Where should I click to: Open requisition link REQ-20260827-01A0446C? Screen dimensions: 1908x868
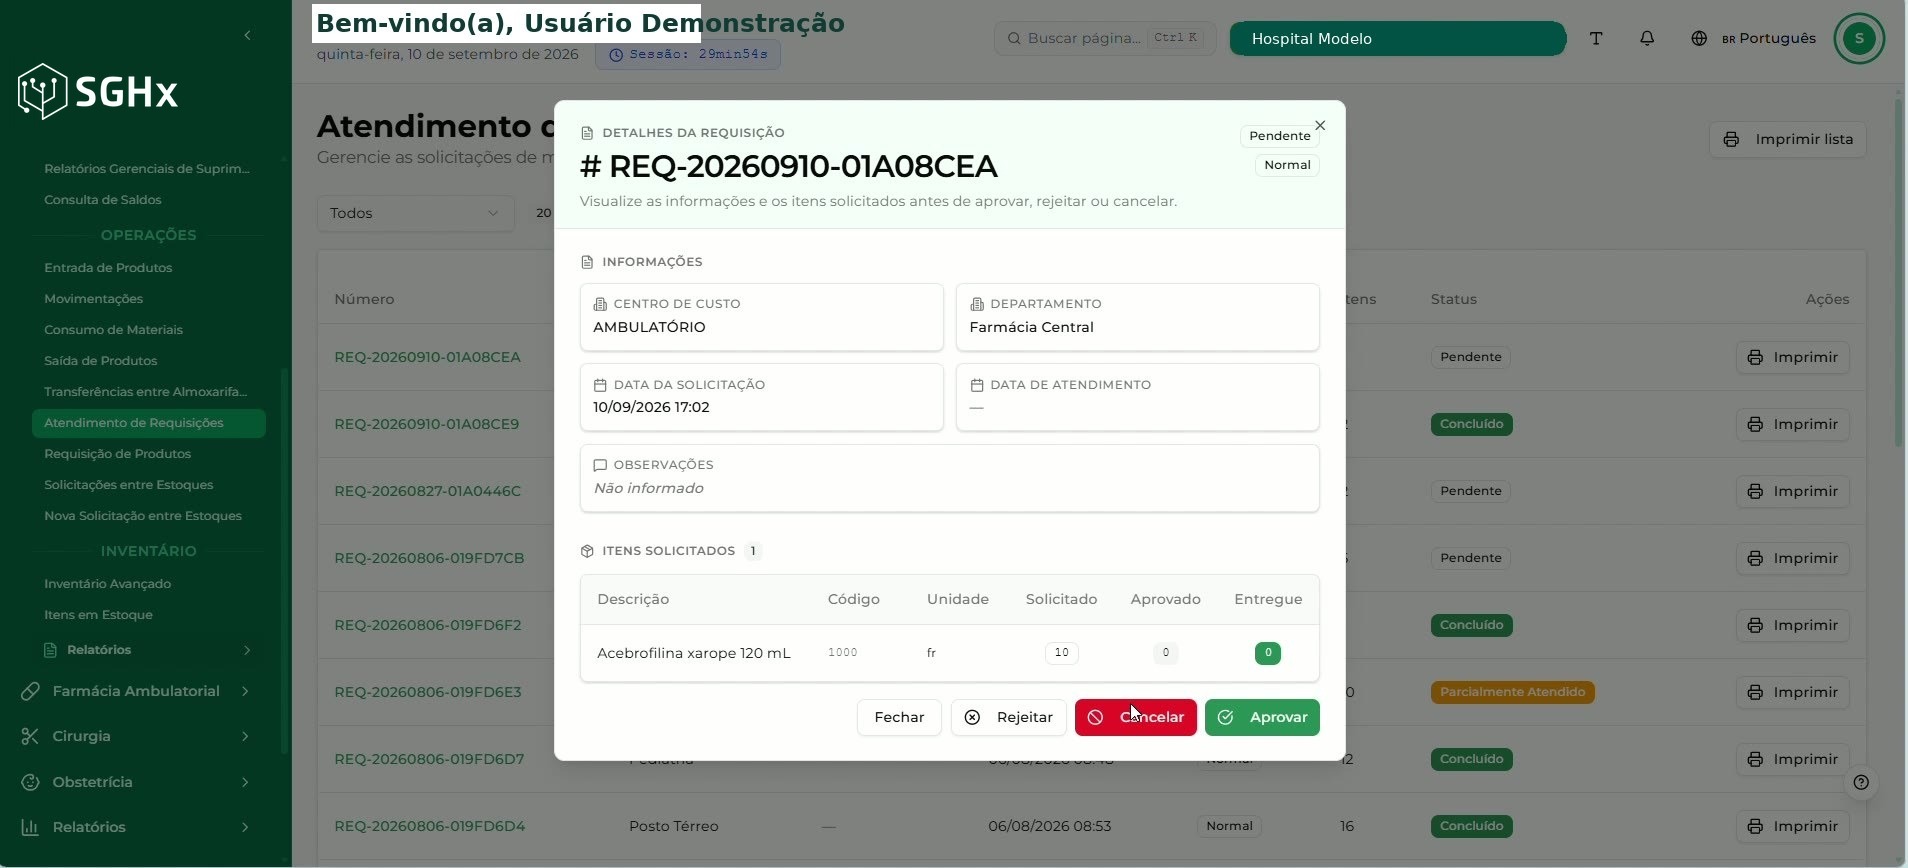coord(427,491)
